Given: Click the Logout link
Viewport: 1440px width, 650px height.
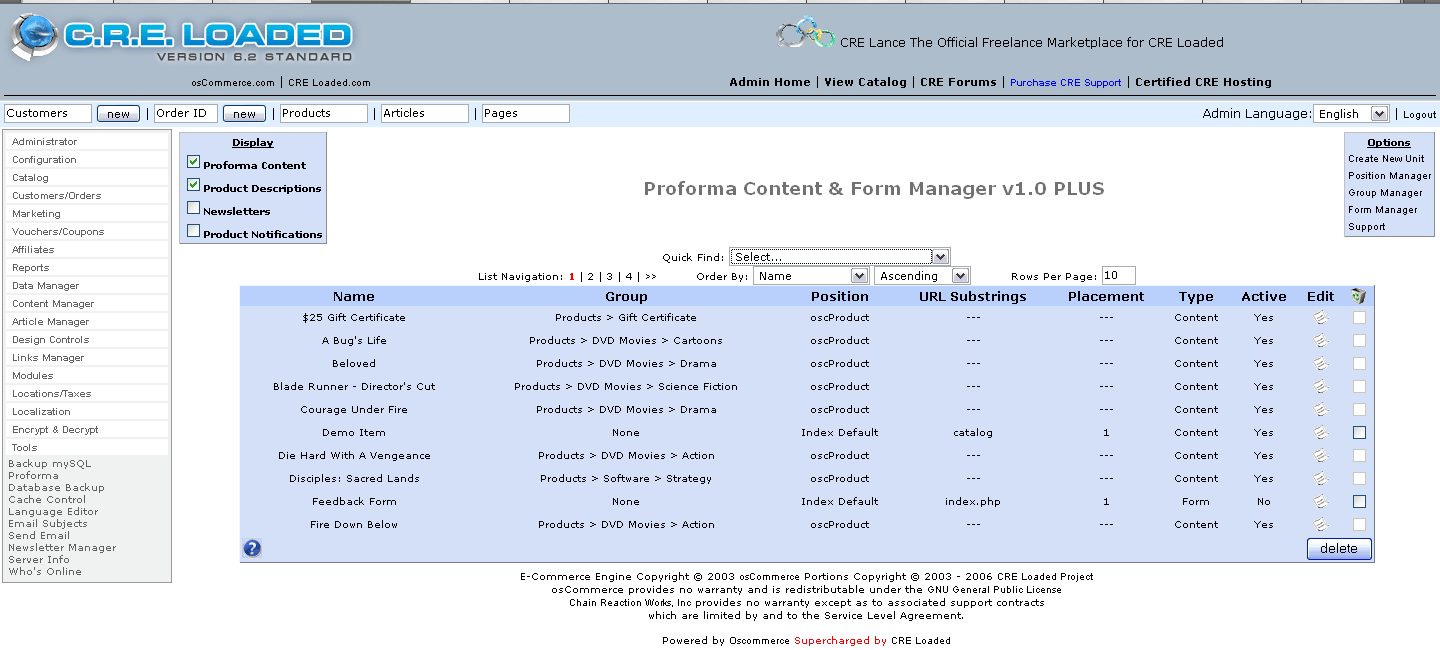Looking at the screenshot, I should [1419, 115].
